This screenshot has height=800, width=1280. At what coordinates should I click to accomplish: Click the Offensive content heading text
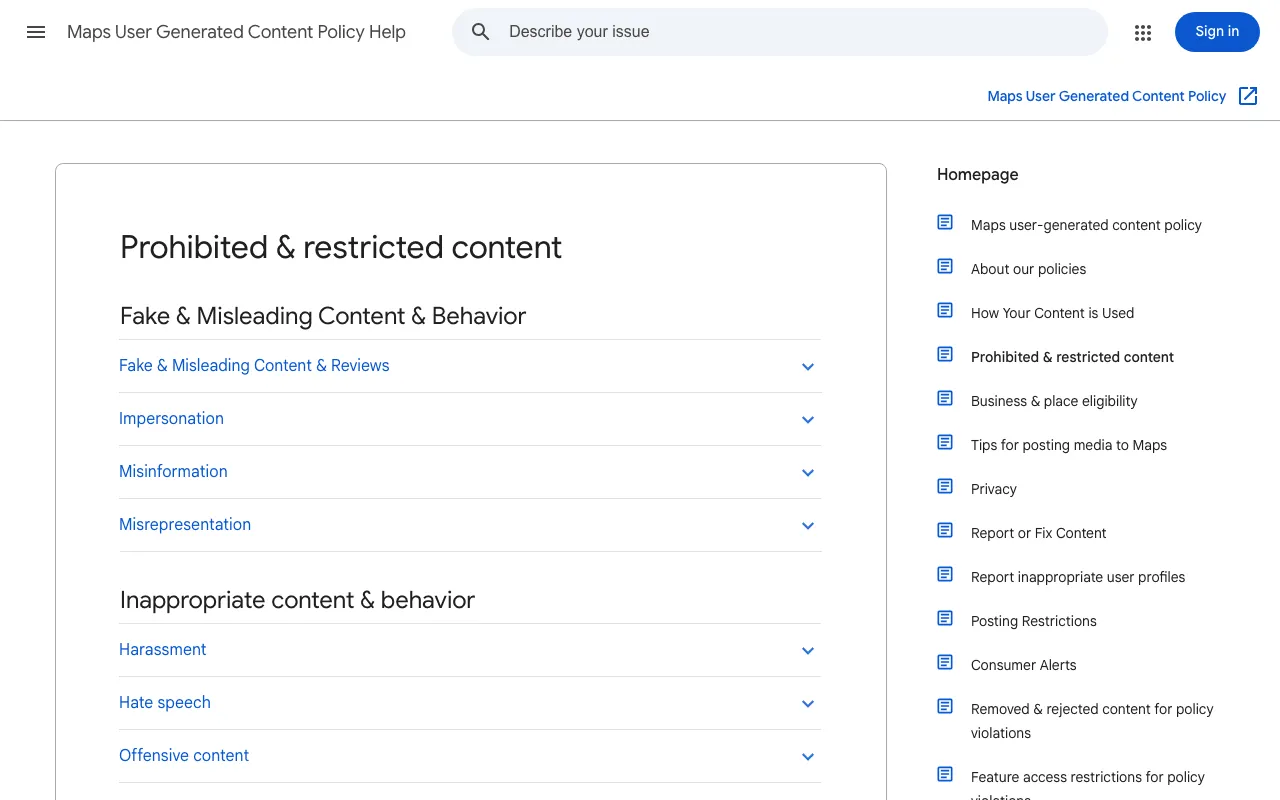[x=184, y=756]
